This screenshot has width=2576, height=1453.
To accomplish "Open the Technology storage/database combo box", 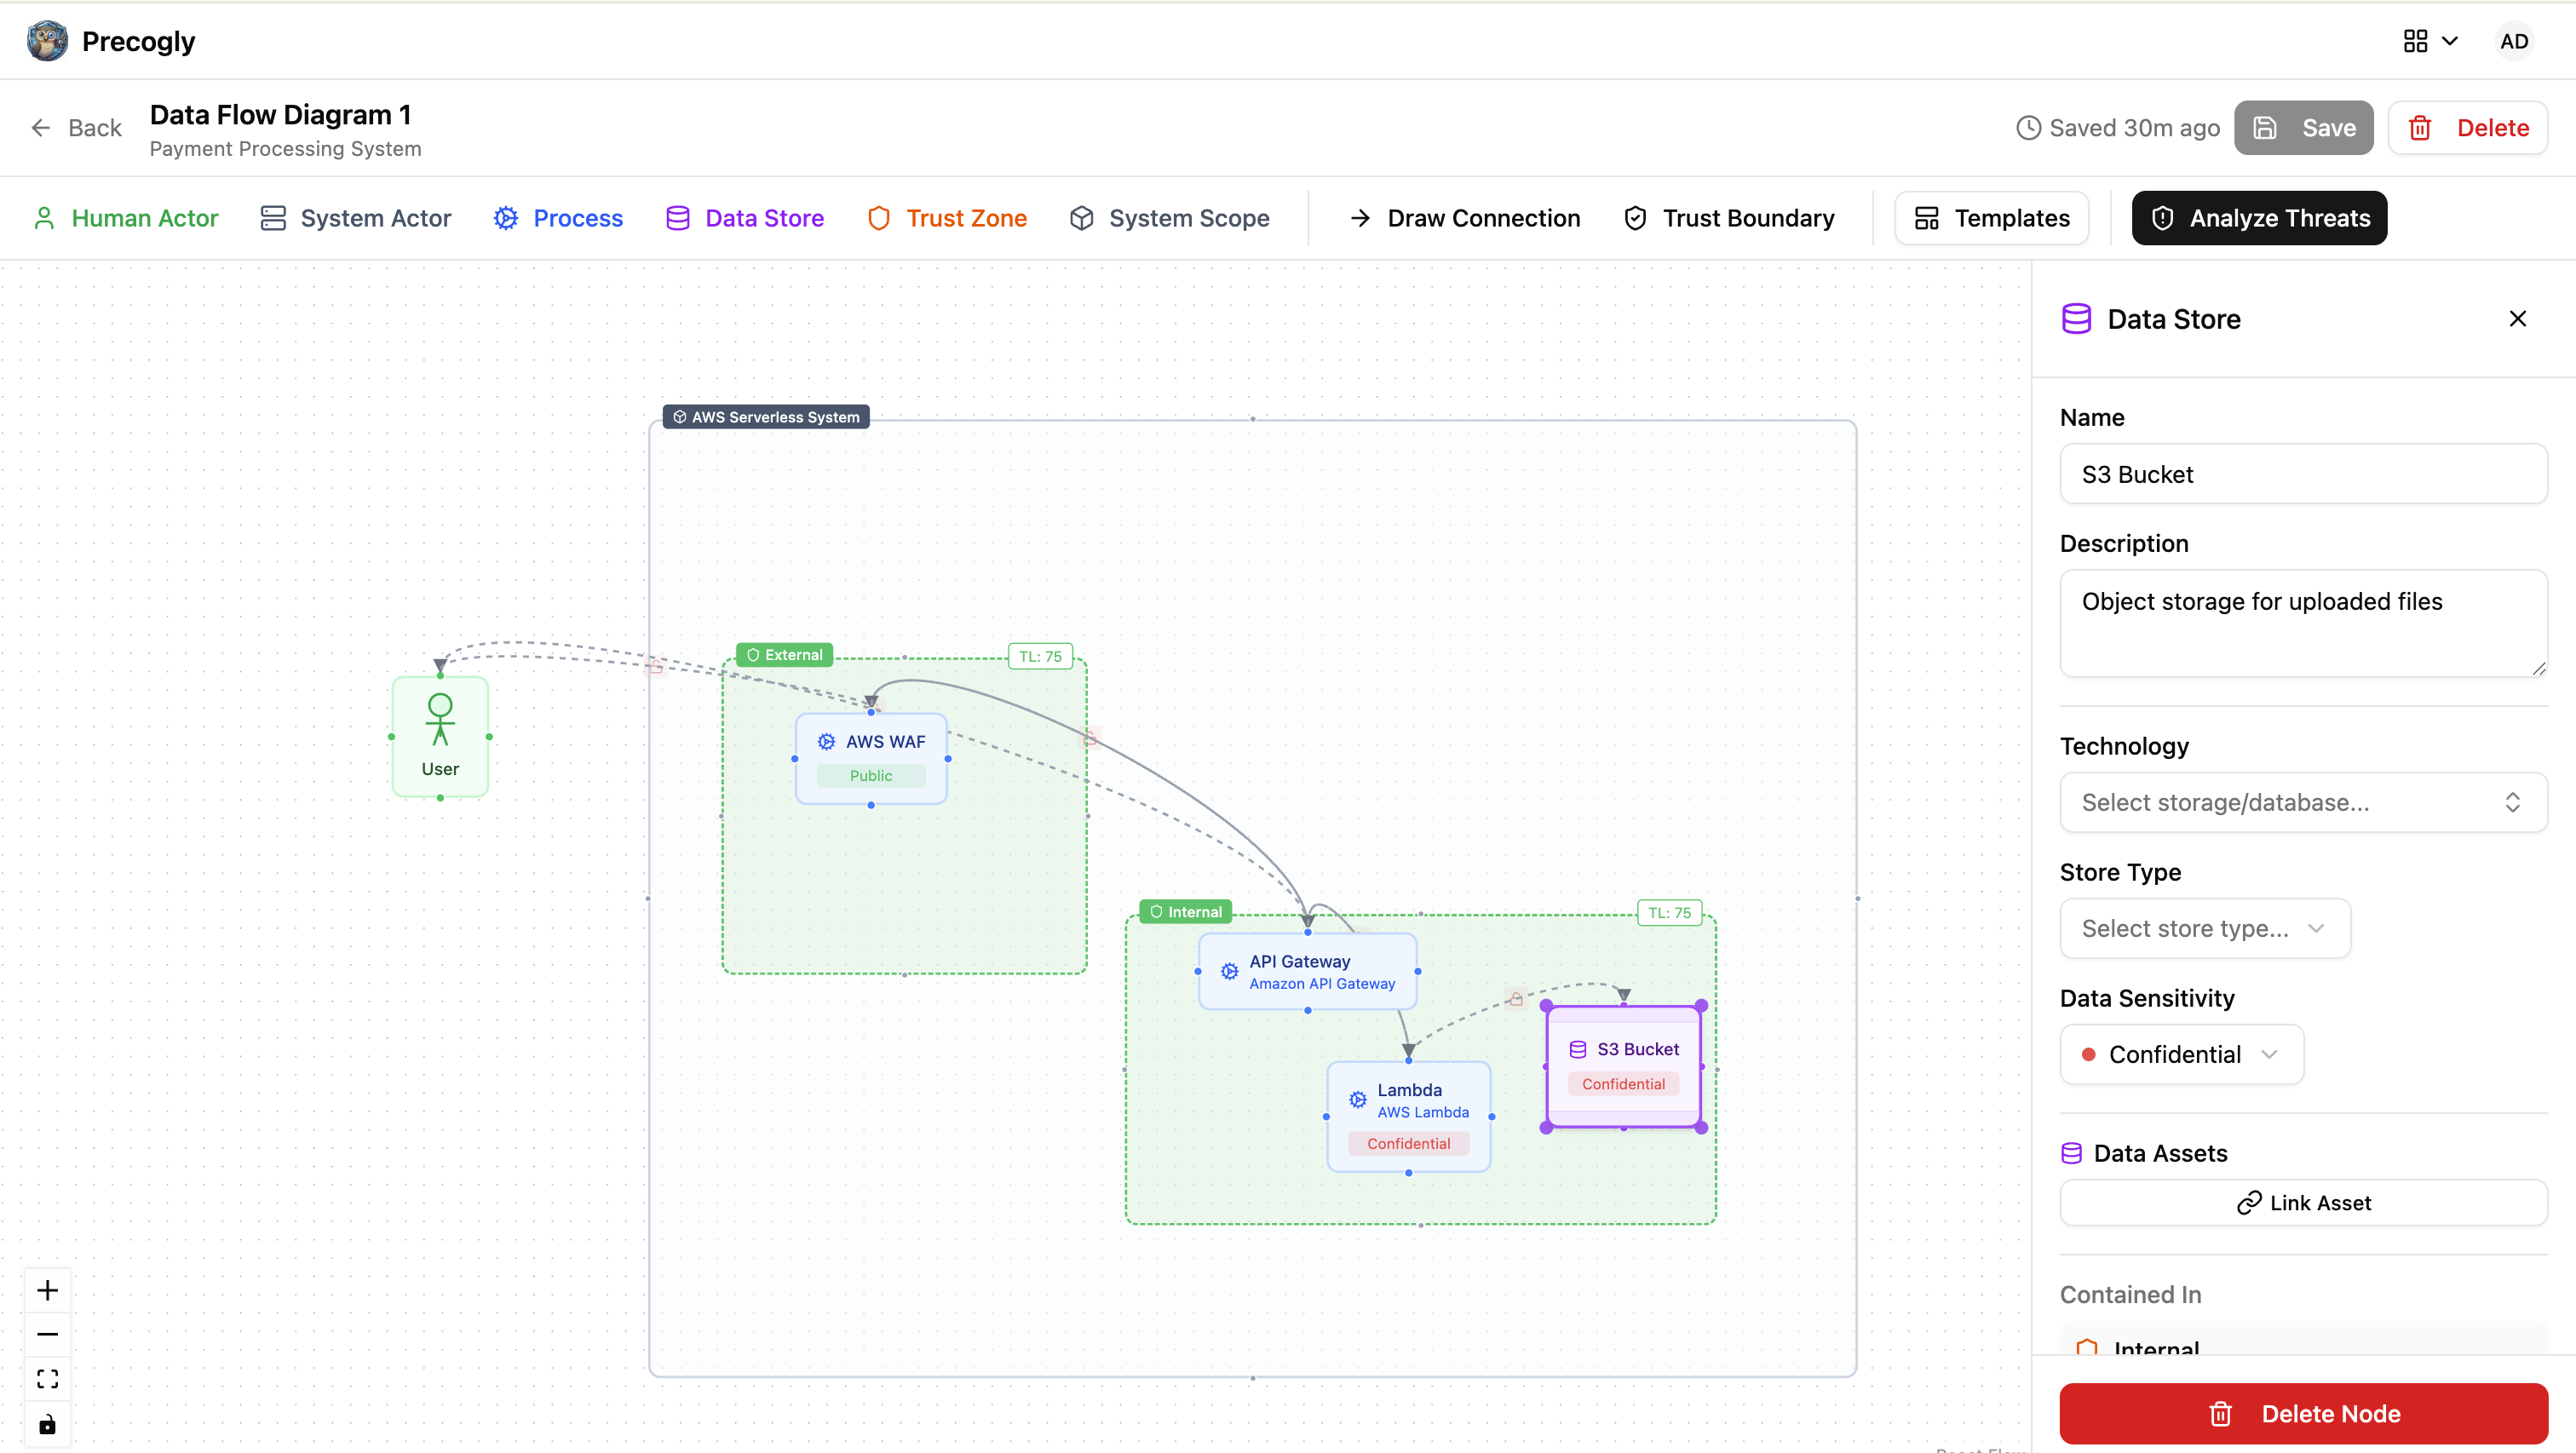I will [x=2303, y=802].
